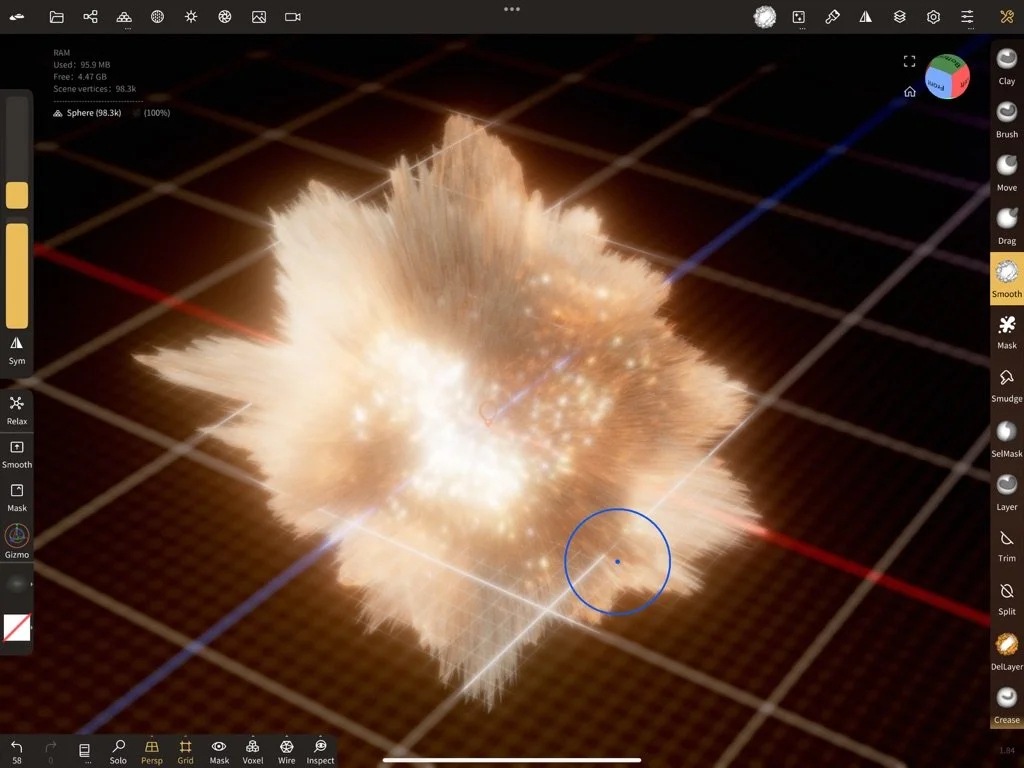Tap the Relax shortcut button
1024x768 pixels.
point(17,410)
